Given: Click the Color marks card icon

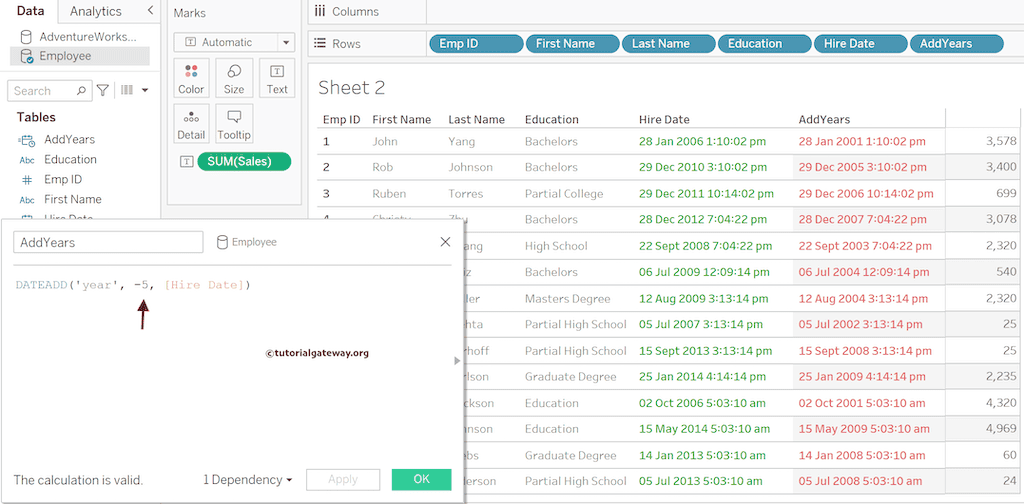Looking at the screenshot, I should (191, 71).
